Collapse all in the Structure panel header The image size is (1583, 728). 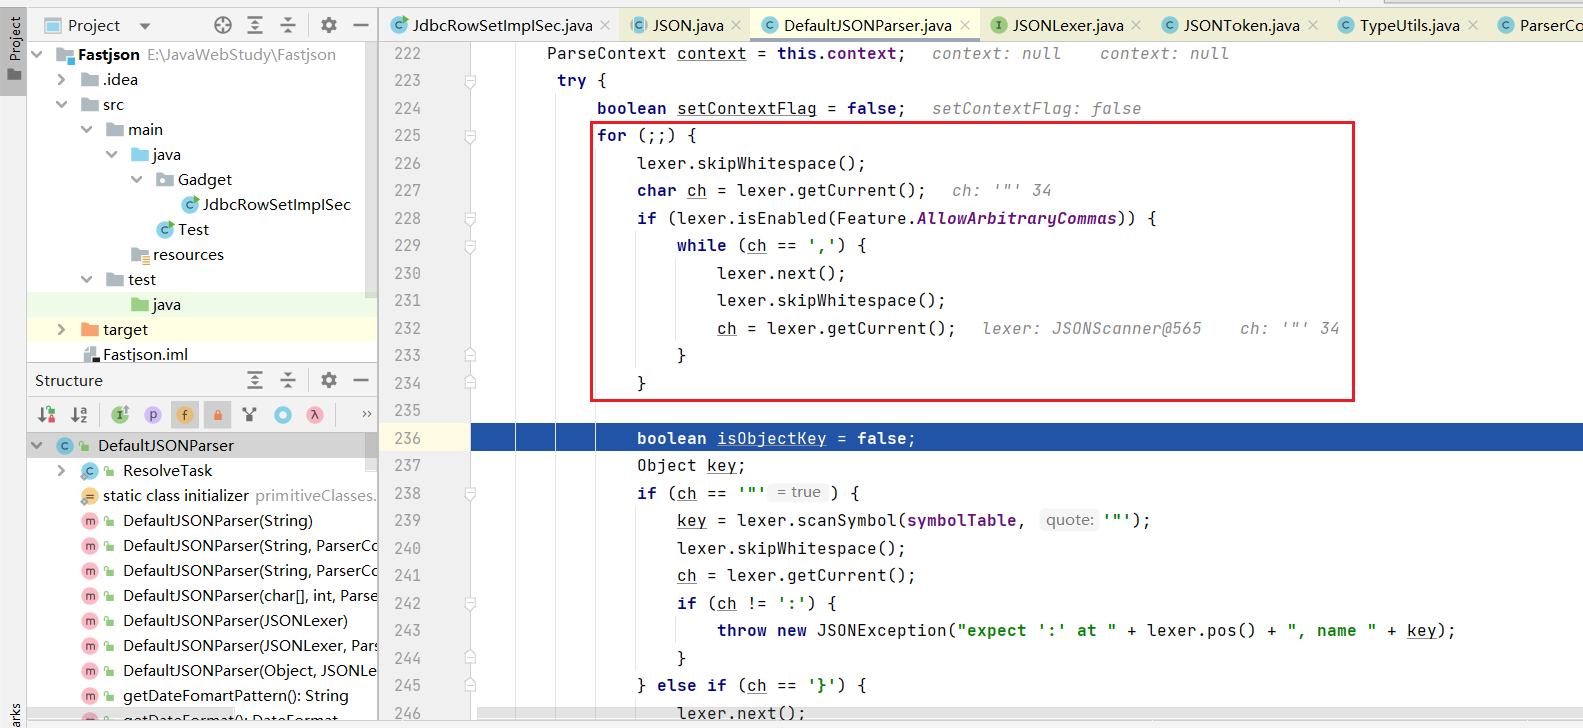pyautogui.click(x=288, y=380)
